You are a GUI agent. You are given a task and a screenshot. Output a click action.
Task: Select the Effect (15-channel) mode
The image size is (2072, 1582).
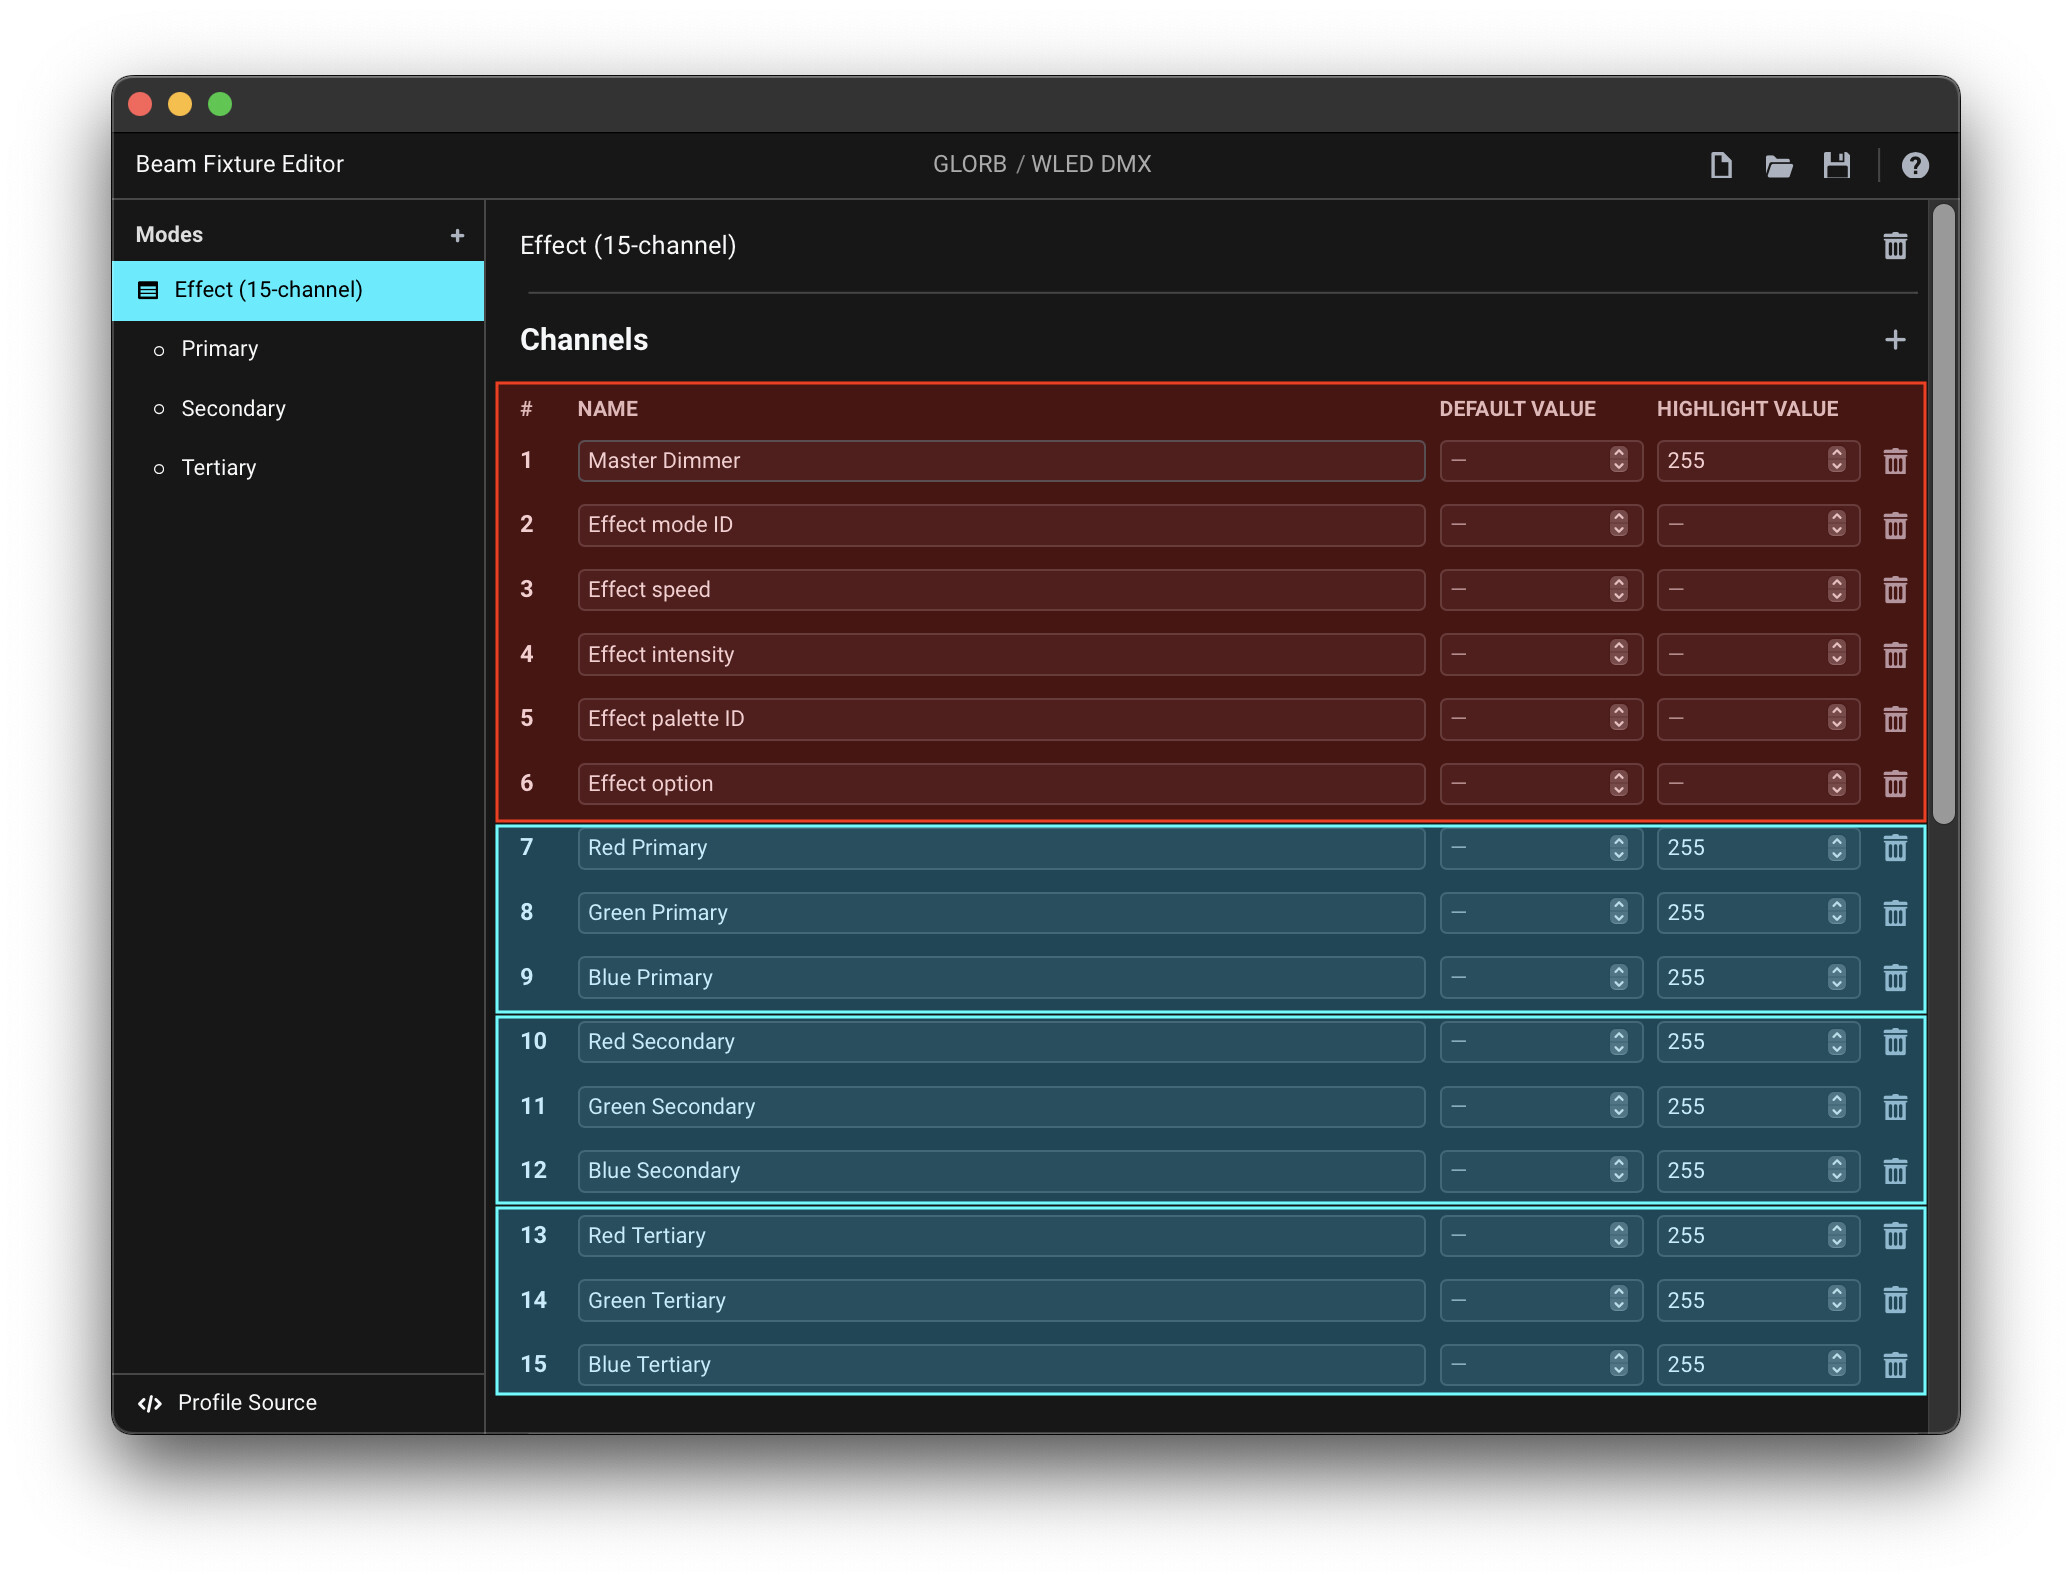pos(298,291)
